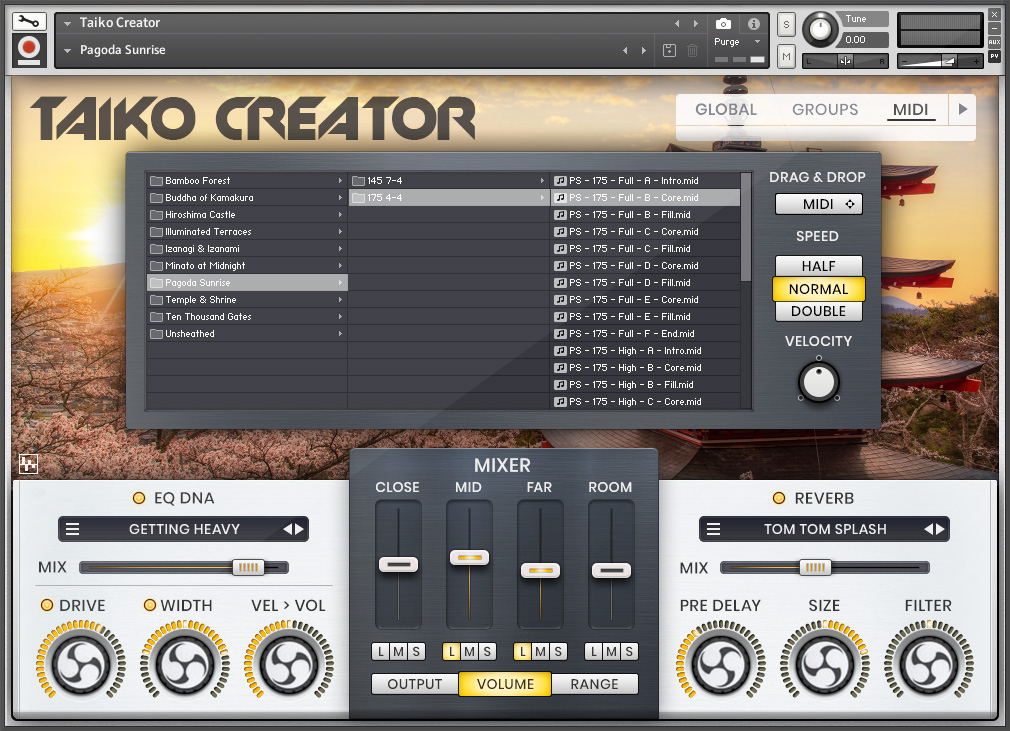Click the Bamboo Forest folder icon

tap(156, 181)
